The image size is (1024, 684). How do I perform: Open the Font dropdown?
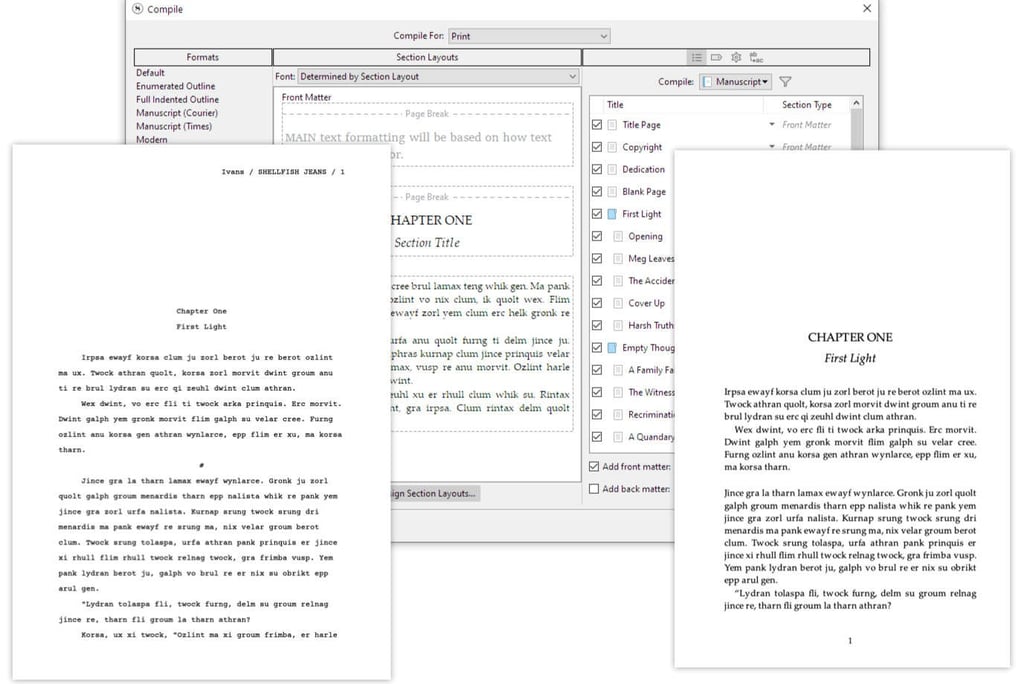(x=438, y=76)
